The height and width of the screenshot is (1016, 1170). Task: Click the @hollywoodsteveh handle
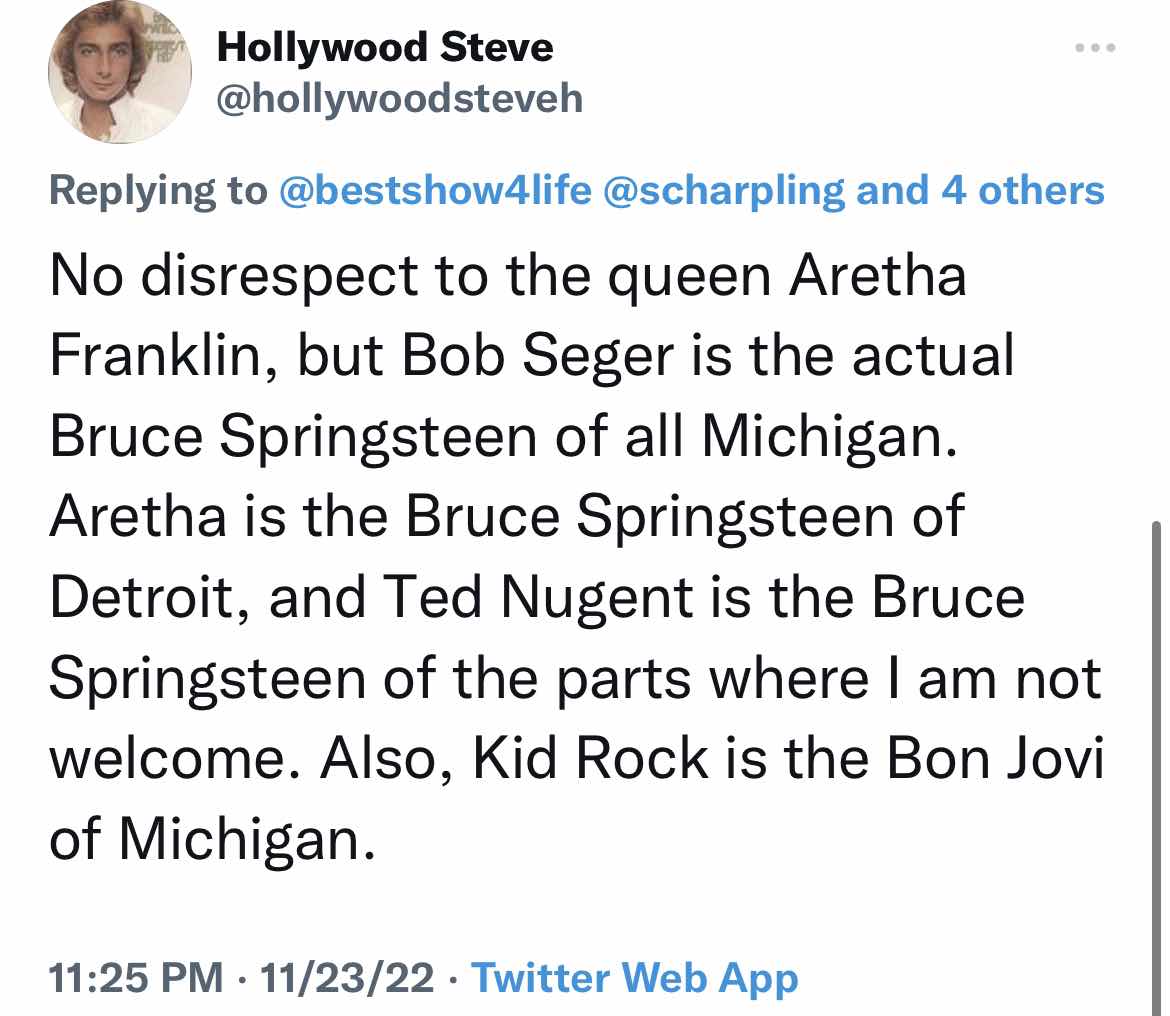[x=400, y=99]
